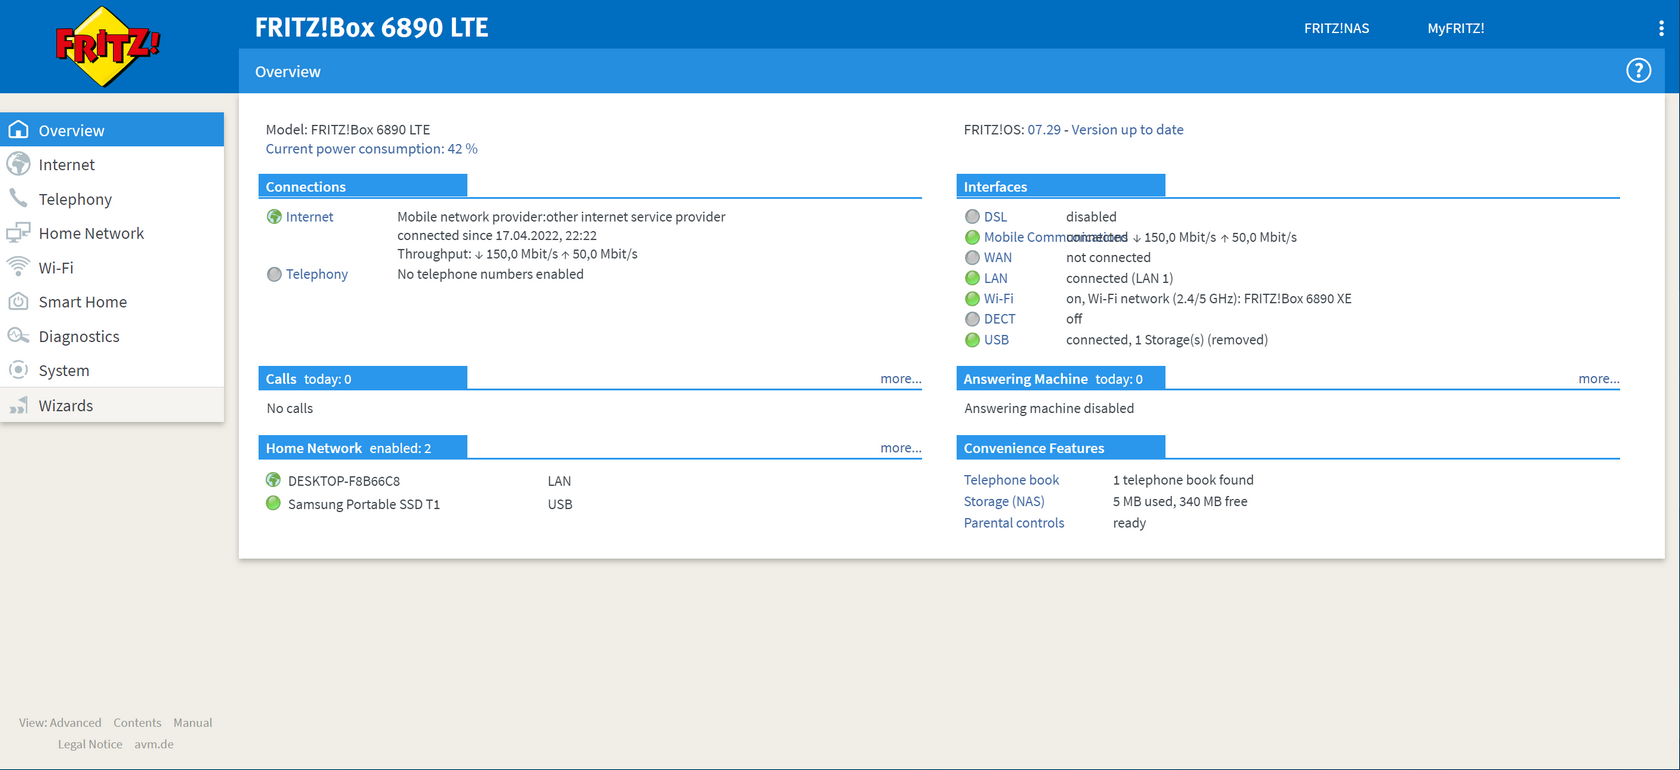Open the three-dot menu in header
The height and width of the screenshot is (770, 1680).
1661,29
